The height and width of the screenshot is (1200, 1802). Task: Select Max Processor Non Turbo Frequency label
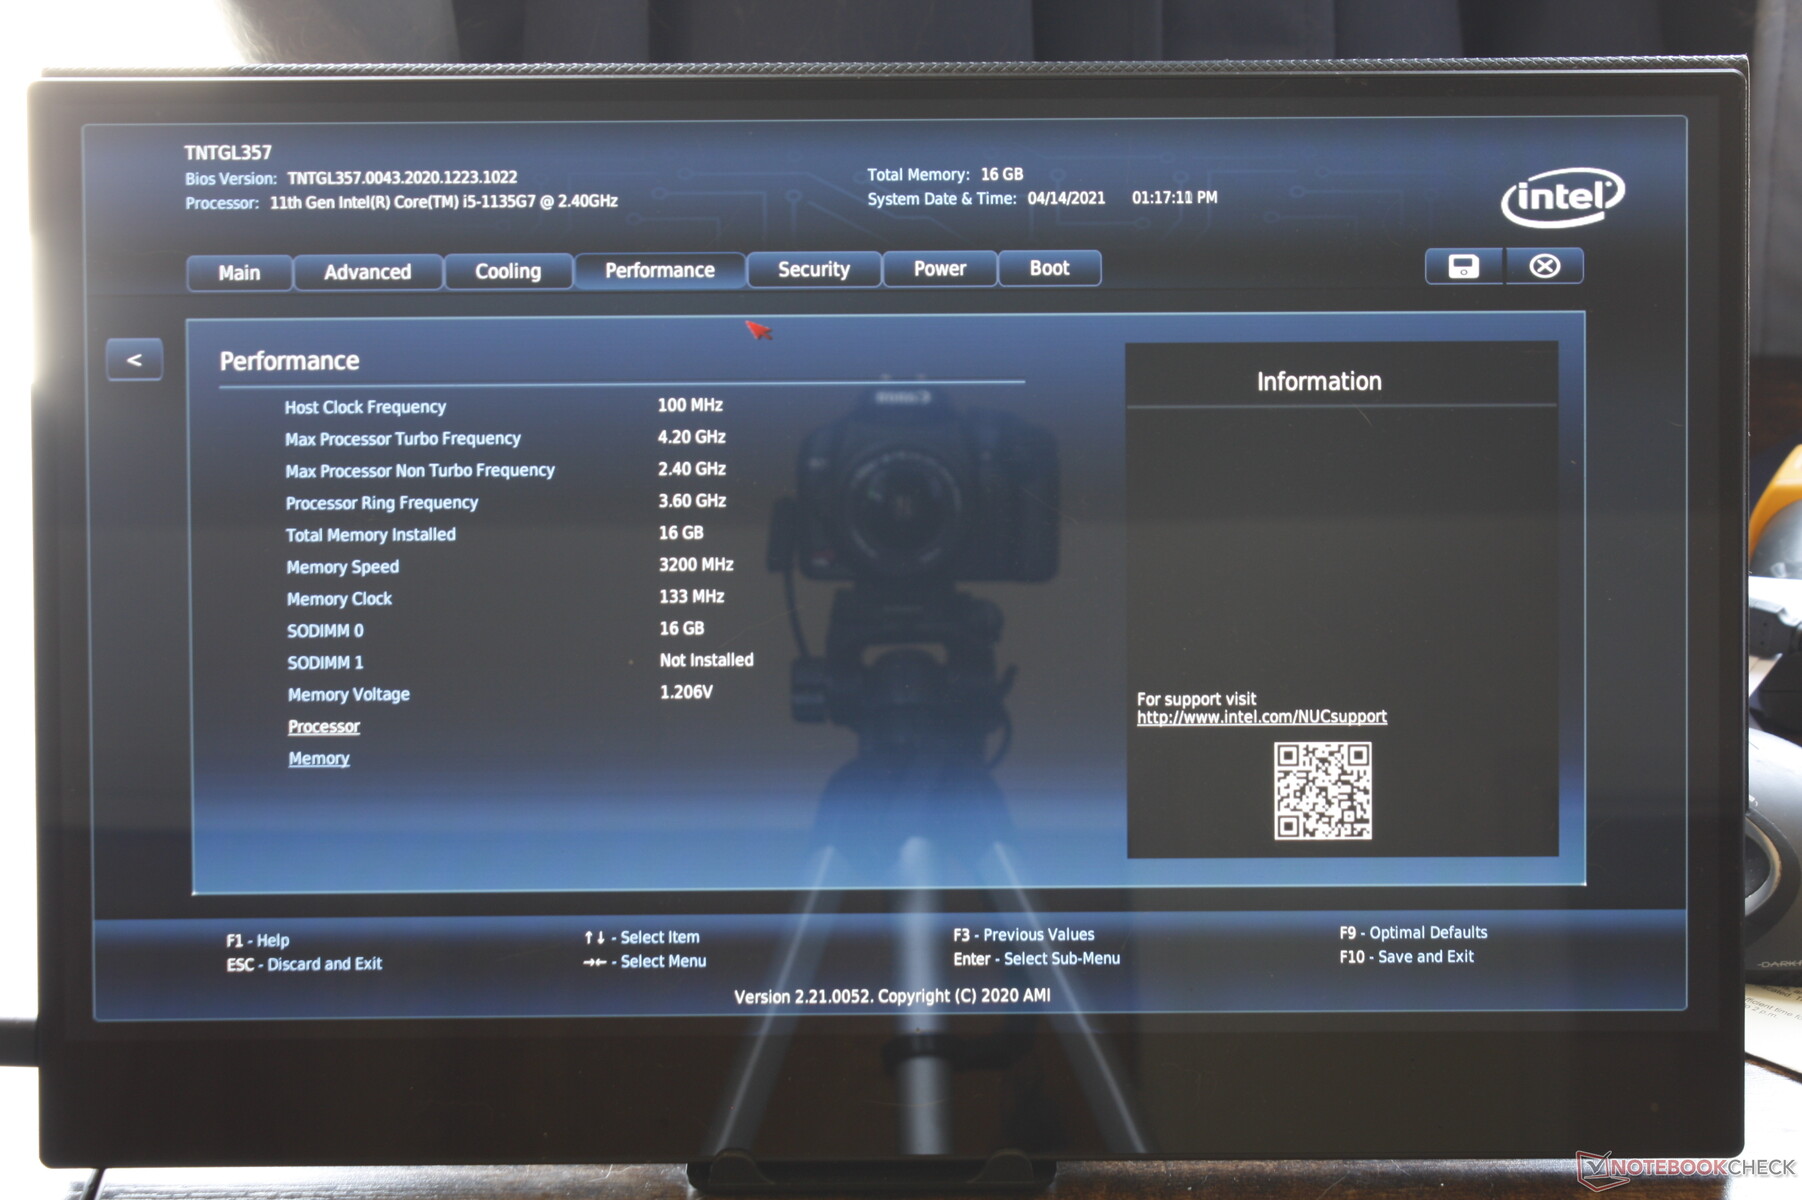(x=420, y=471)
